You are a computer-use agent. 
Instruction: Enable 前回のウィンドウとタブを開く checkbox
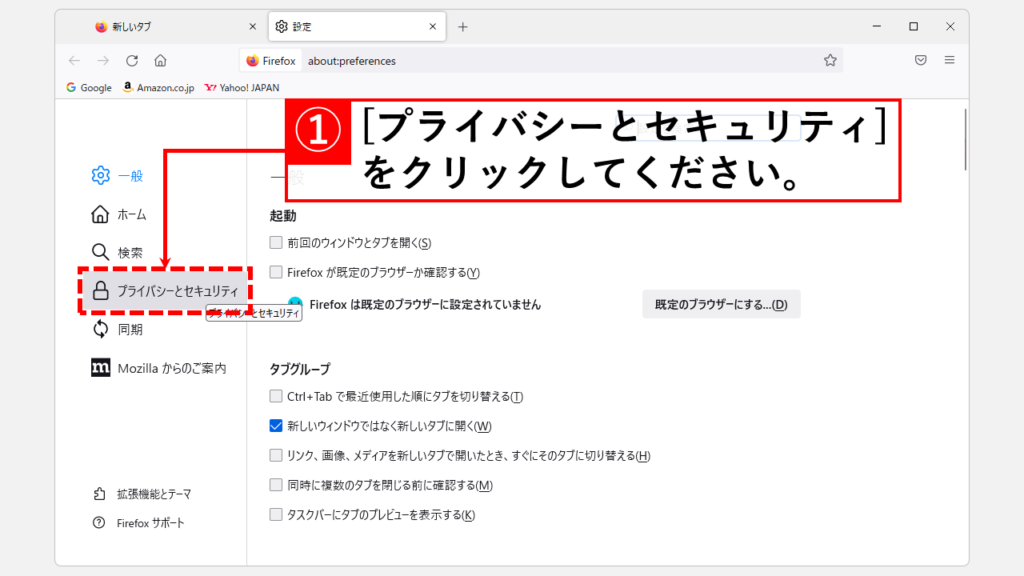pos(276,243)
